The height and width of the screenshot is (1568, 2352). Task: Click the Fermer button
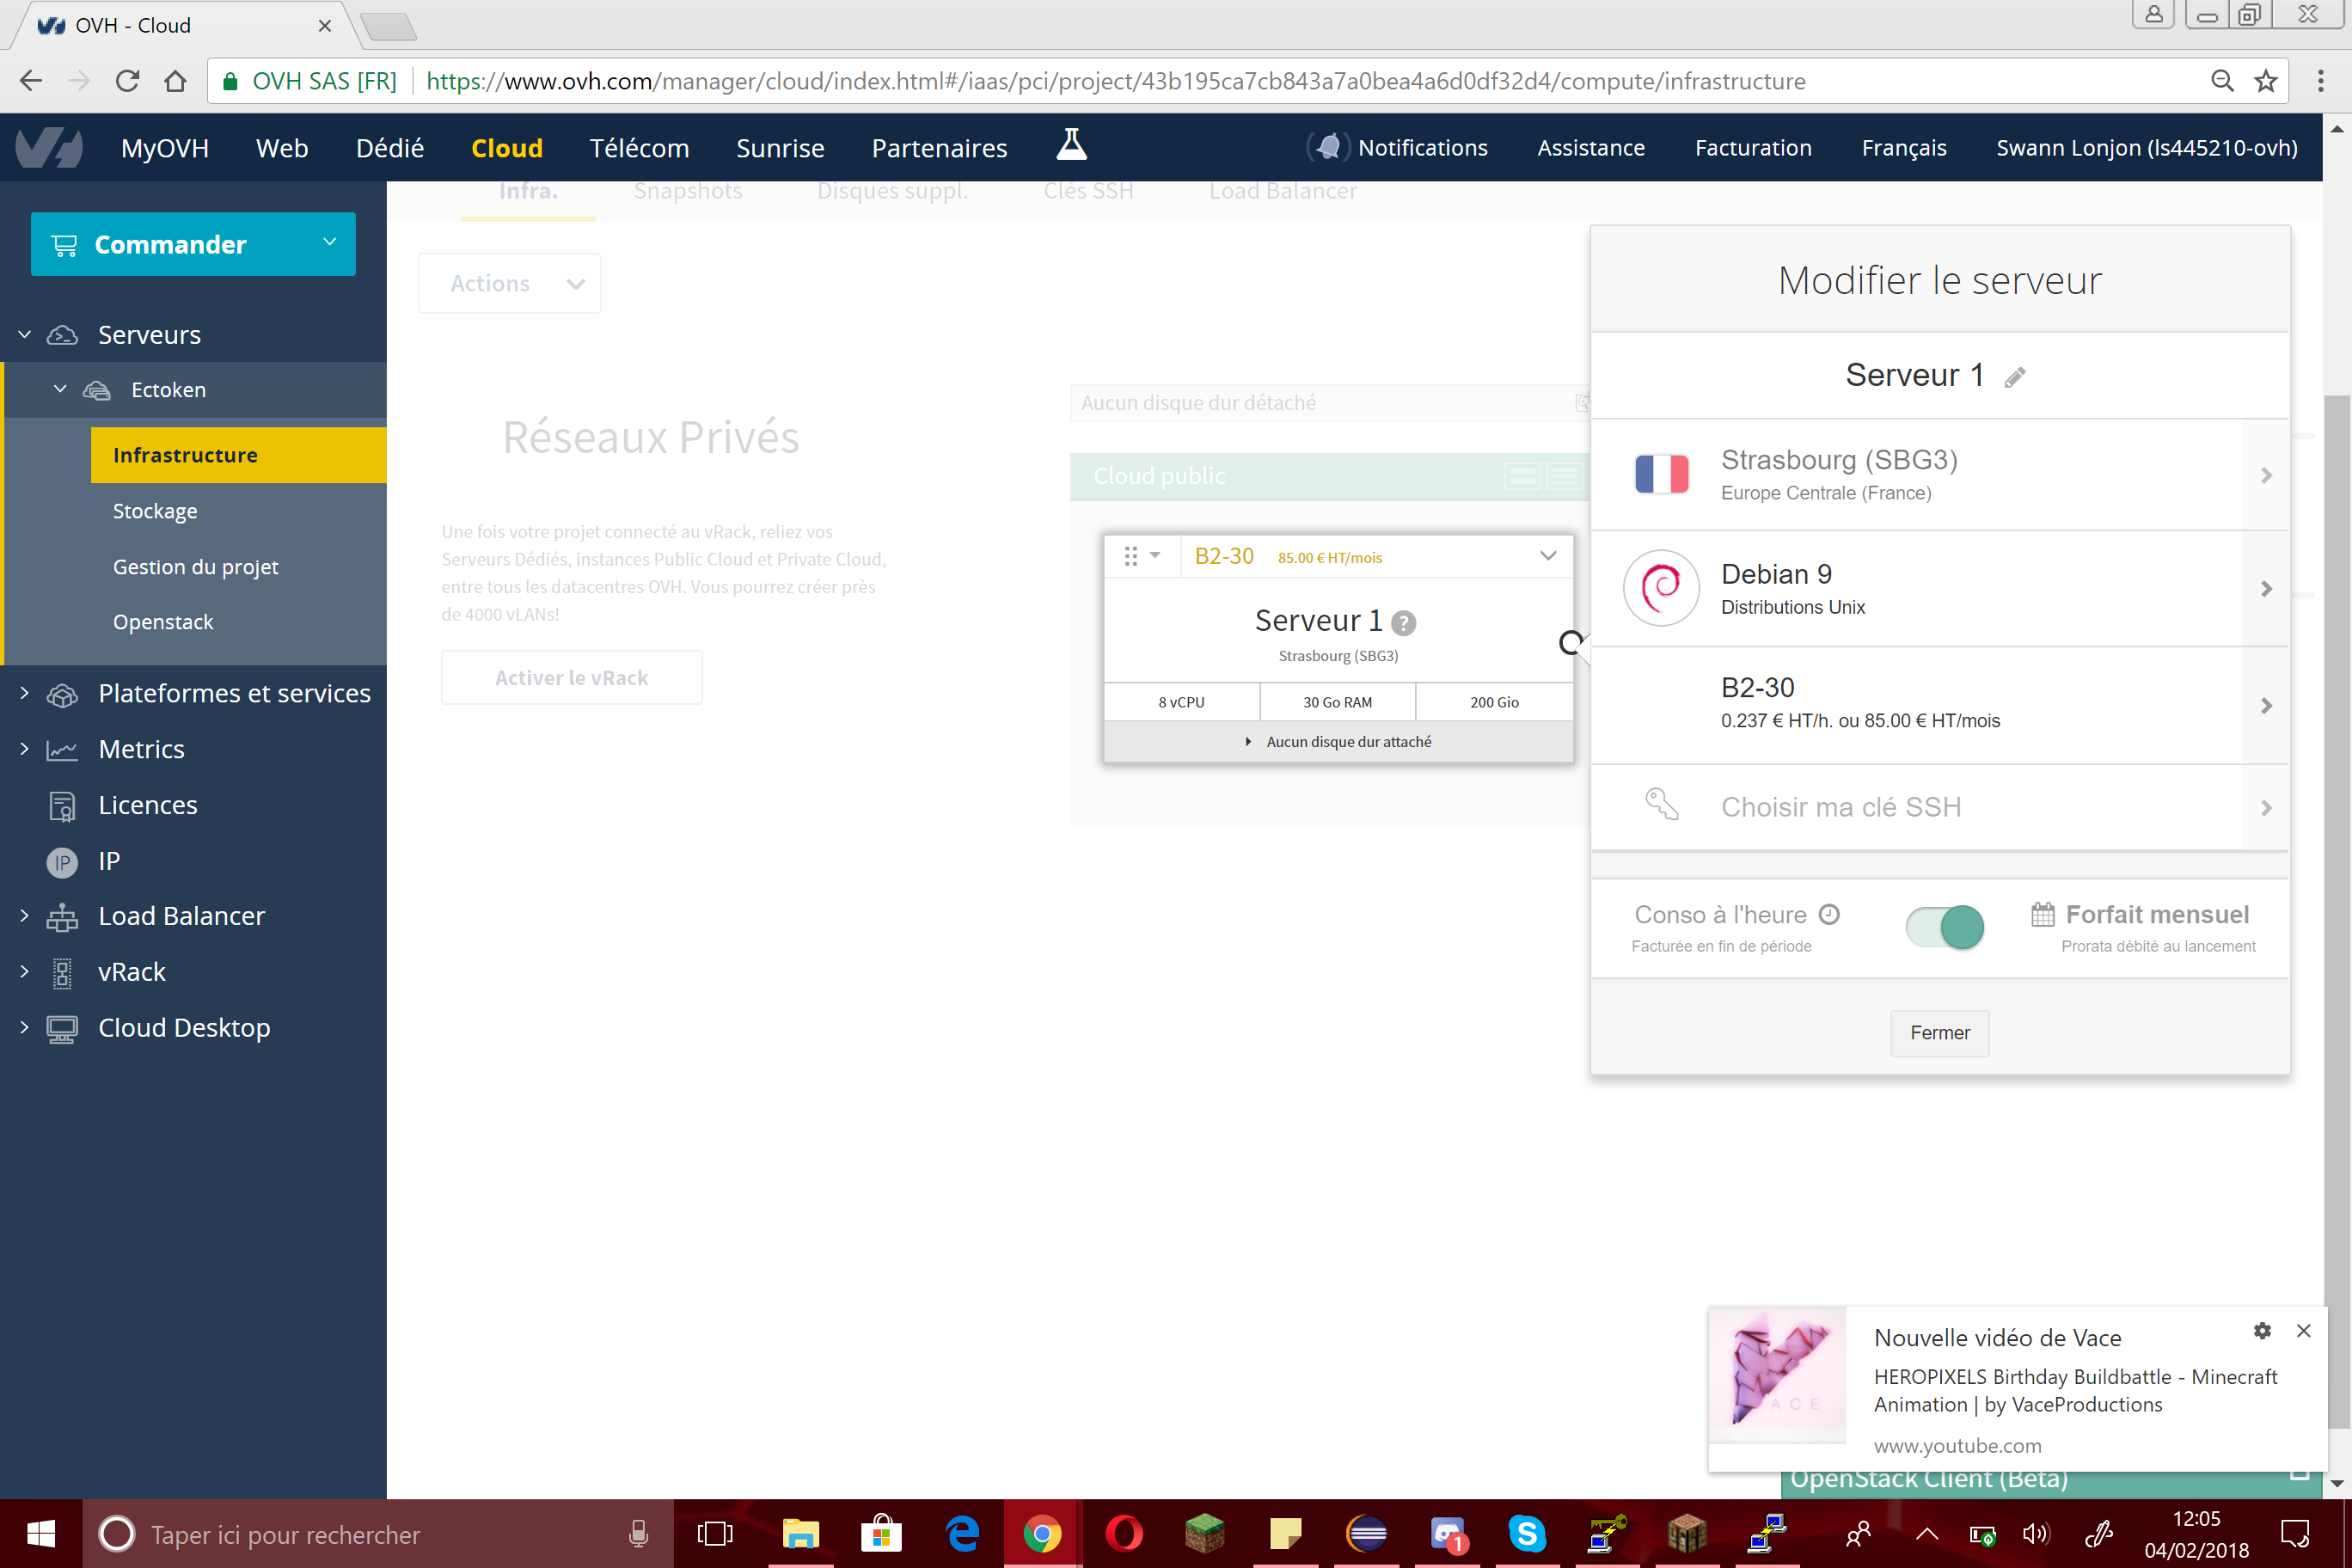click(1939, 1033)
